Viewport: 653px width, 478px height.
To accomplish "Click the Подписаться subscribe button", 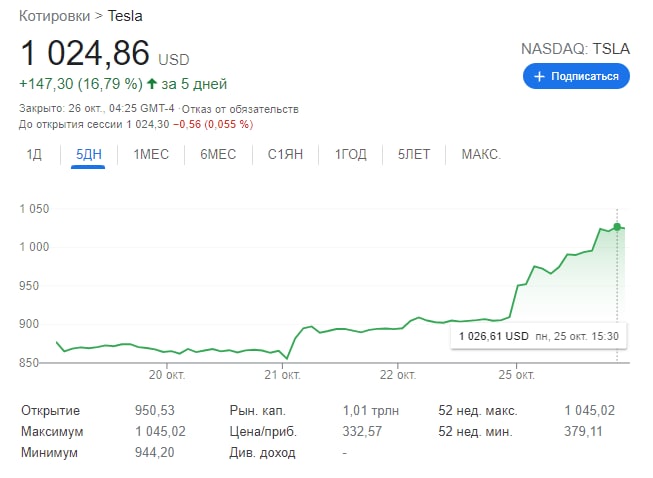I will [576, 76].
